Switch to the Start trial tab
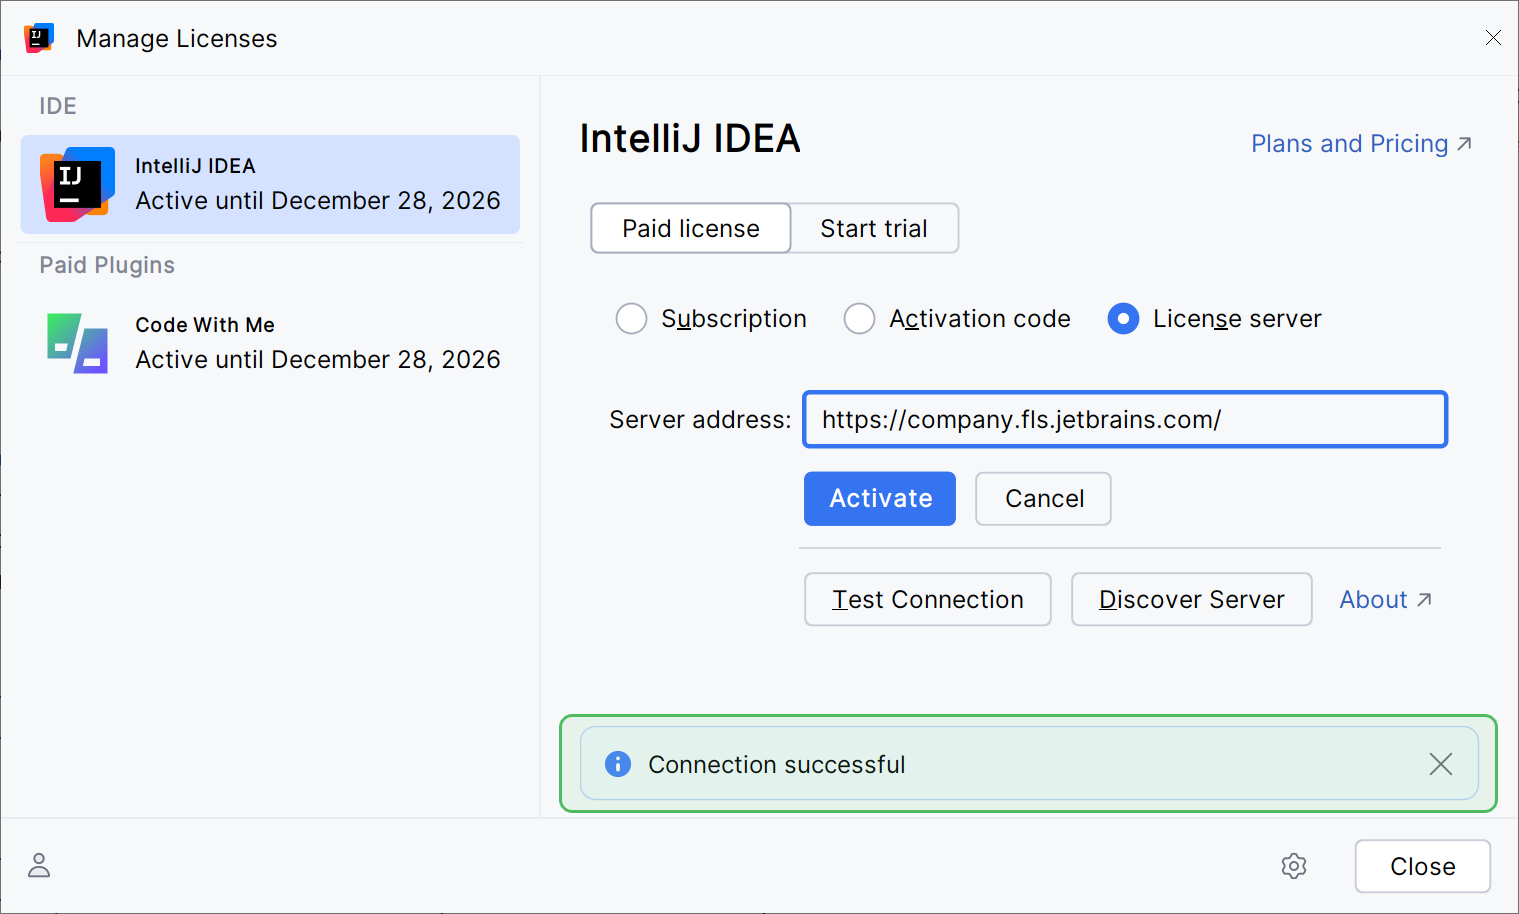Screen dimensions: 1519x914 [874, 229]
